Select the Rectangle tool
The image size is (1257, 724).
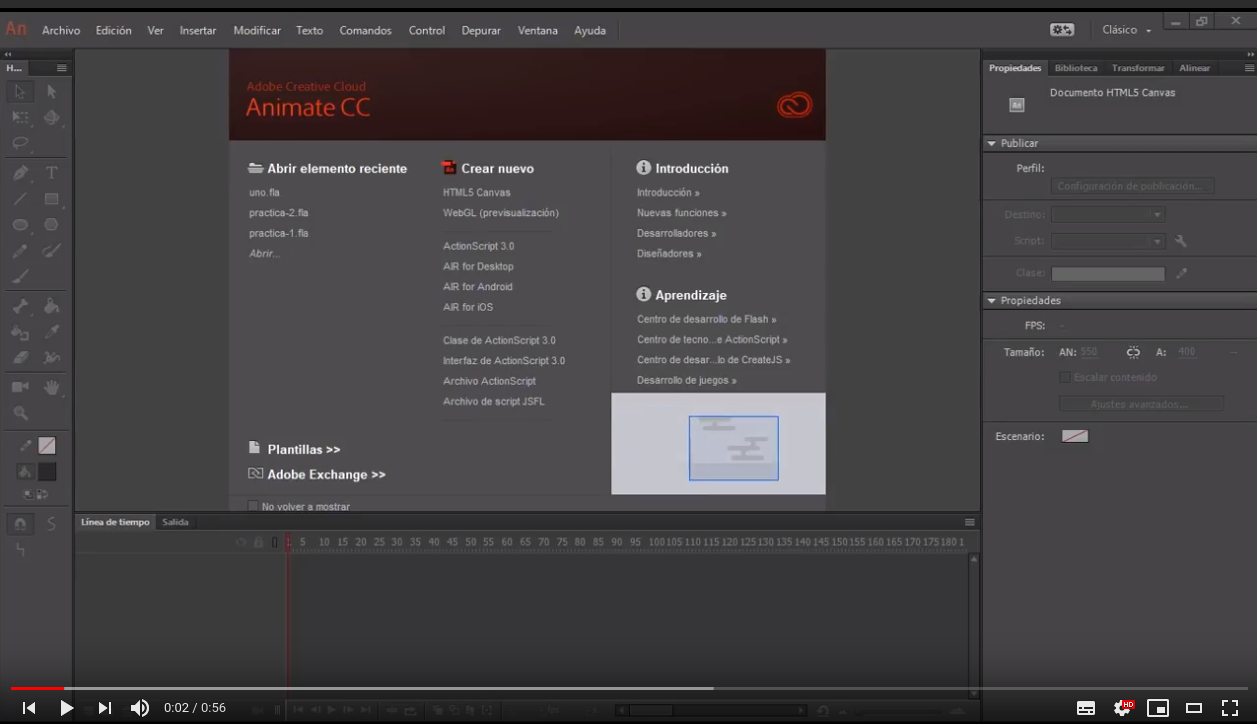coord(51,199)
